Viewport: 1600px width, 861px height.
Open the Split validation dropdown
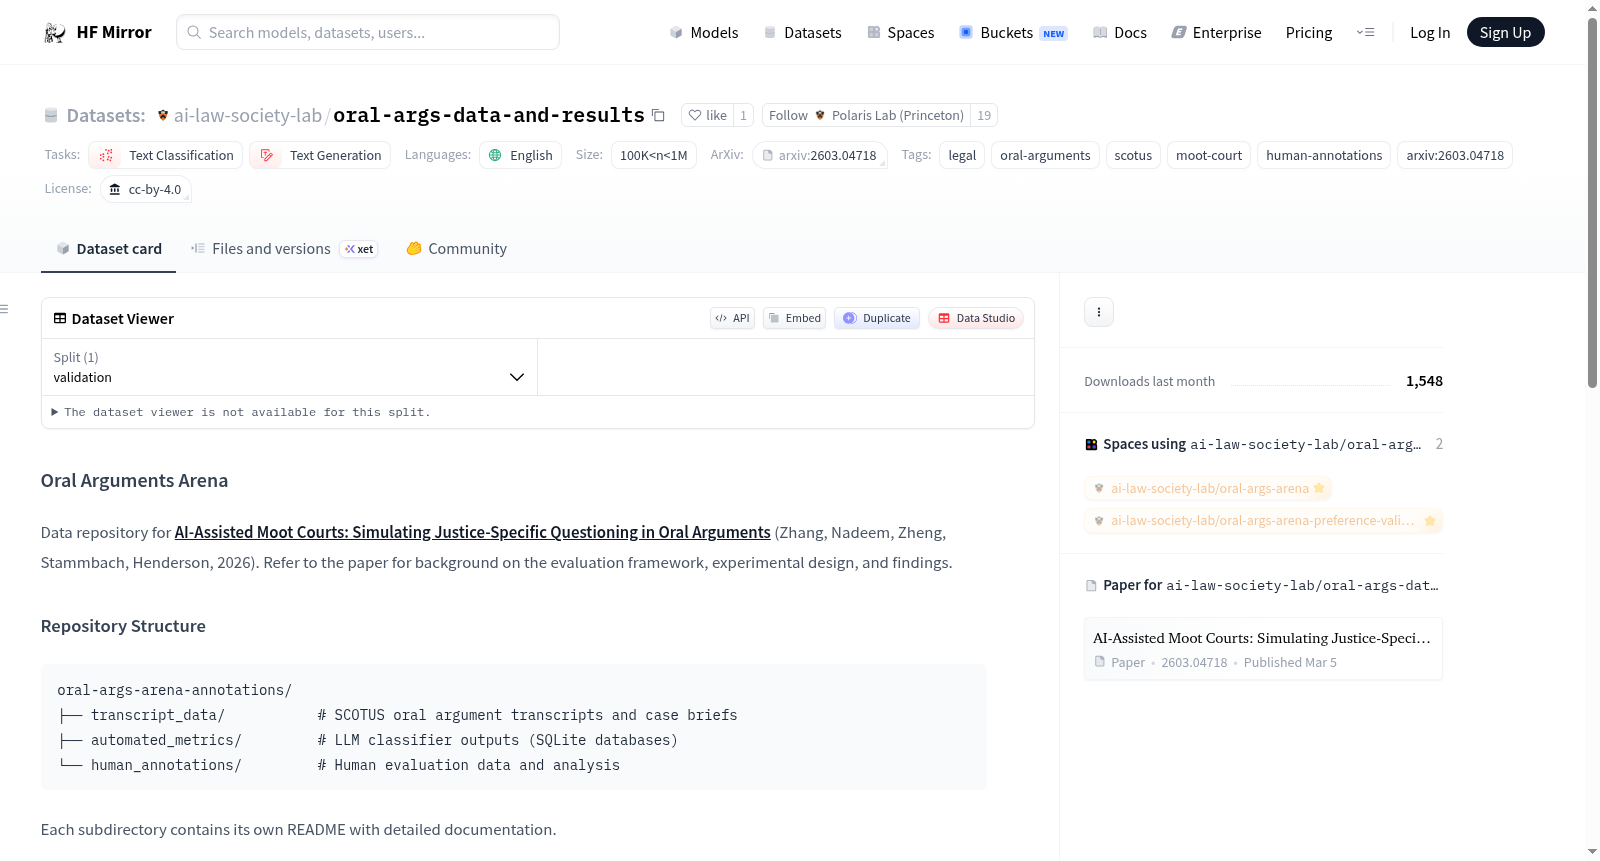(x=289, y=367)
